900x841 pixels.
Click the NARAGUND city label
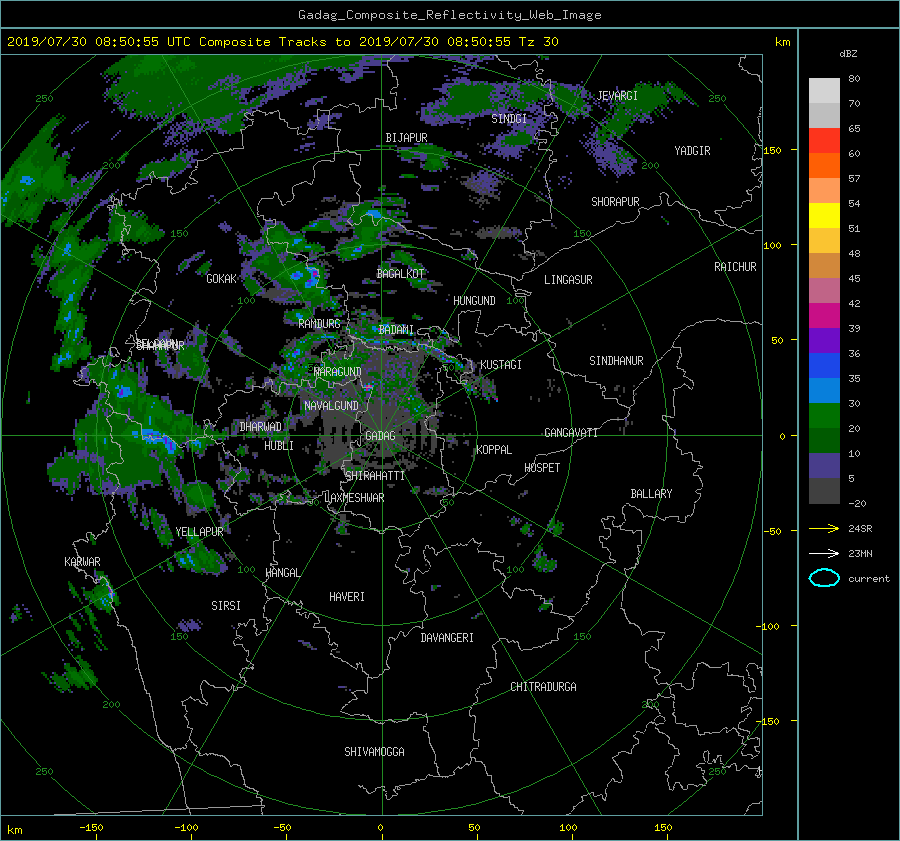click(338, 372)
